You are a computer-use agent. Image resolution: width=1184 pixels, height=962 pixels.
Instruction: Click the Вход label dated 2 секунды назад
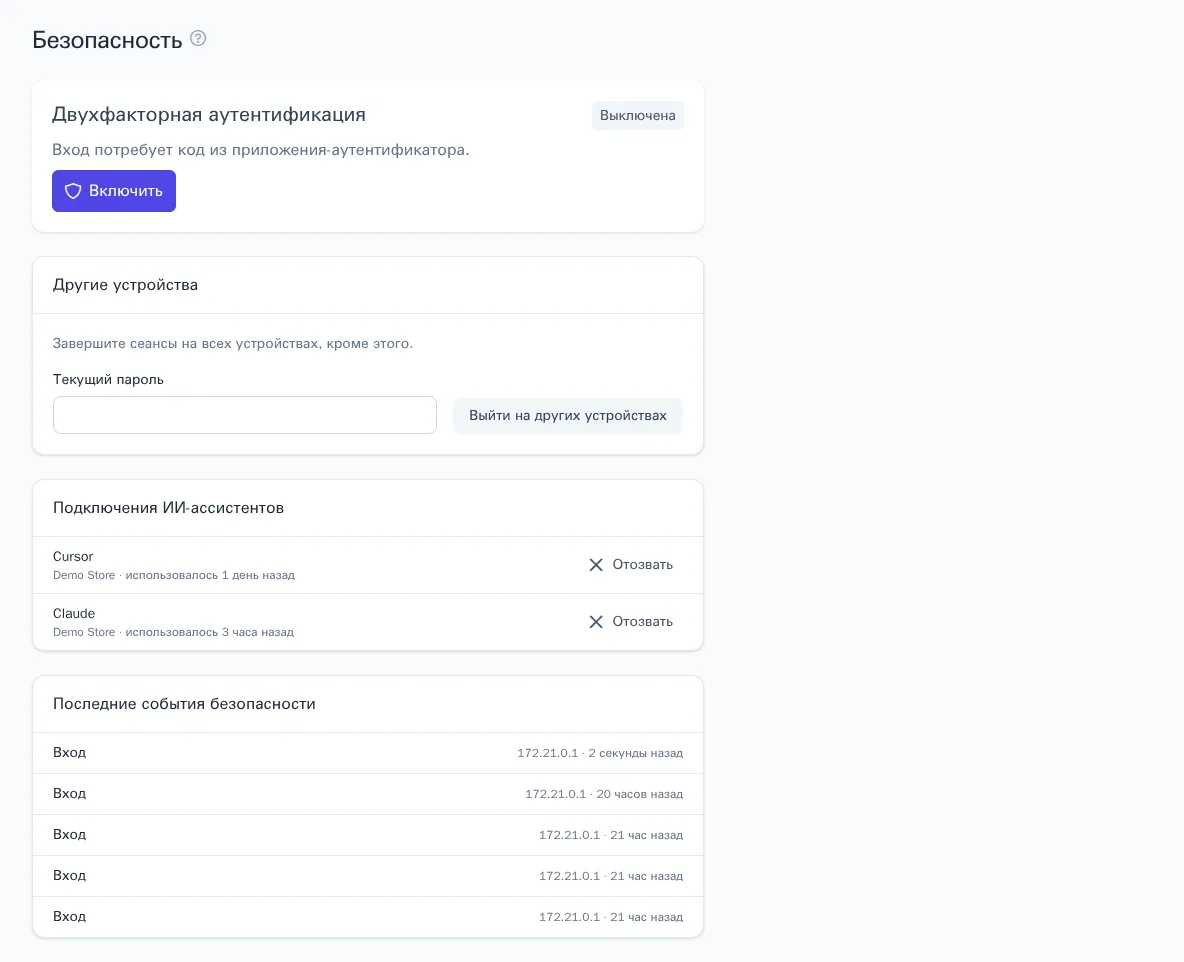tap(69, 753)
